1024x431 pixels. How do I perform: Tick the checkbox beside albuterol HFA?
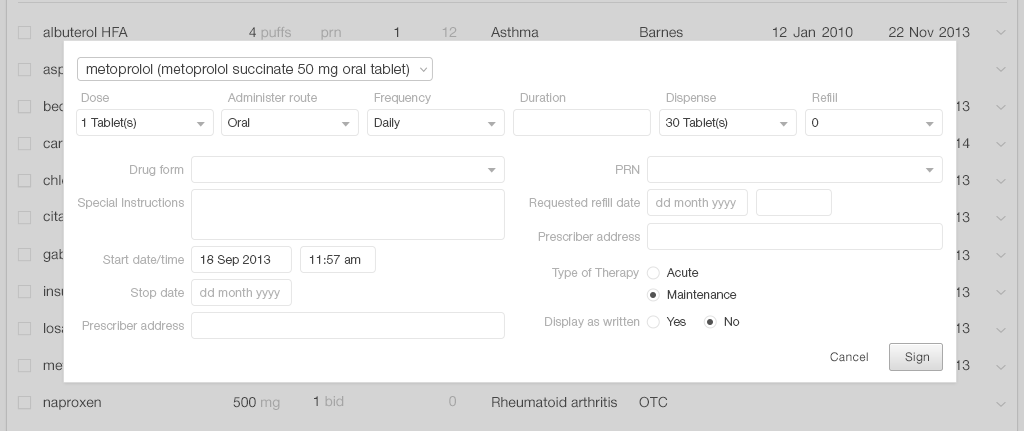pyautogui.click(x=25, y=33)
